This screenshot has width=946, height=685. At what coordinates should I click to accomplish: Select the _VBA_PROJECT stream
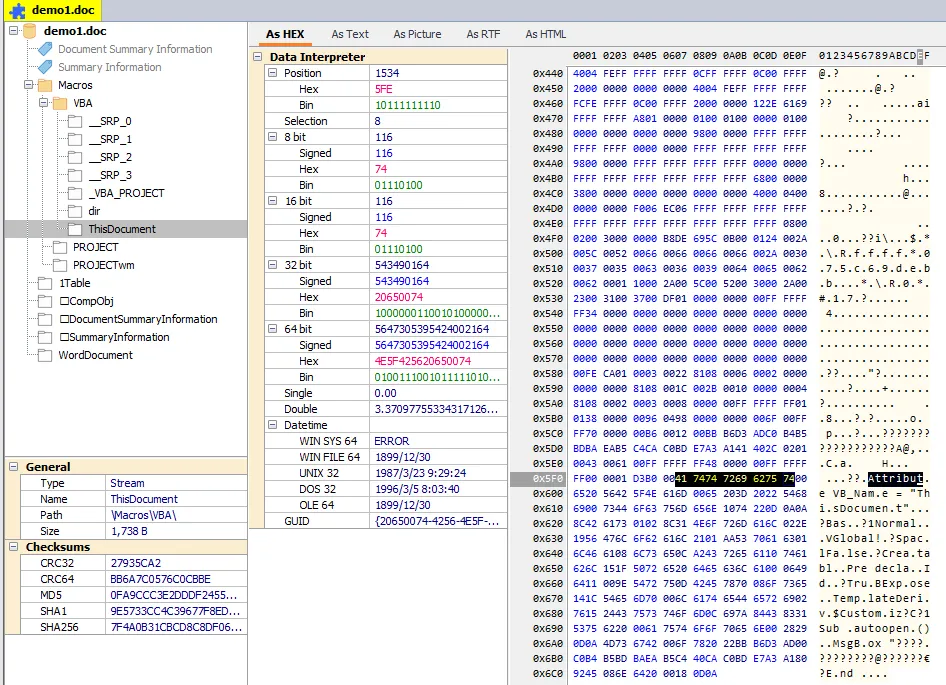pyautogui.click(x=126, y=193)
